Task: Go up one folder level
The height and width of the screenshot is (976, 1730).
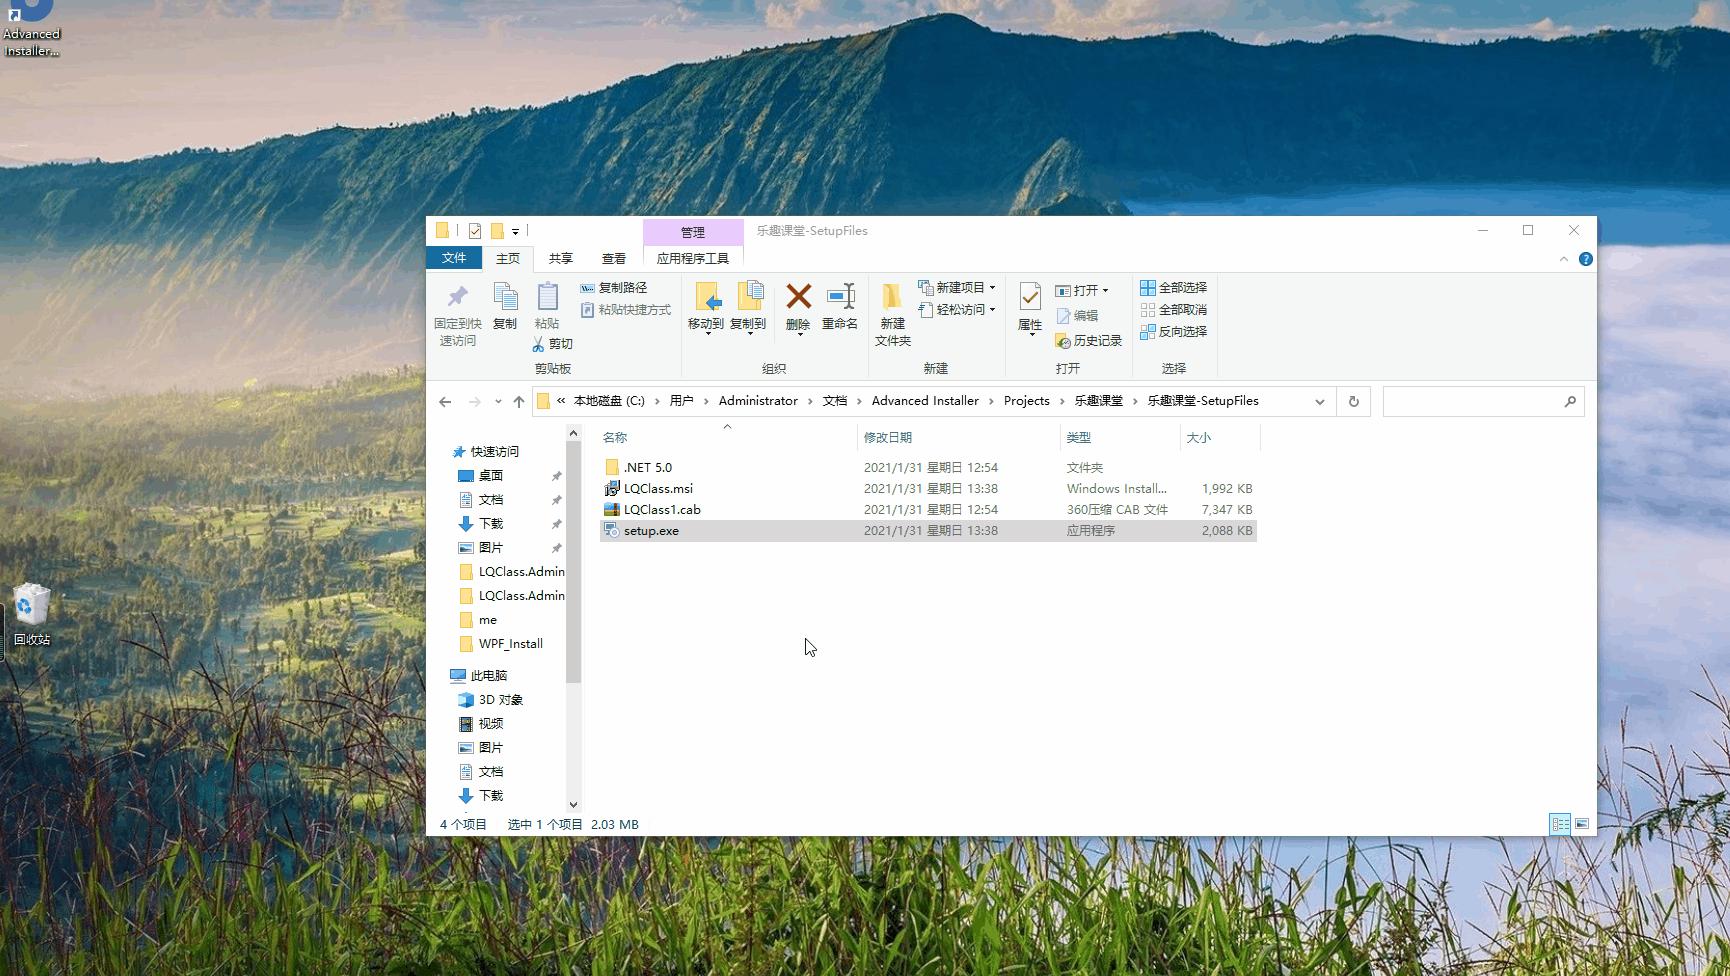Action: click(518, 401)
